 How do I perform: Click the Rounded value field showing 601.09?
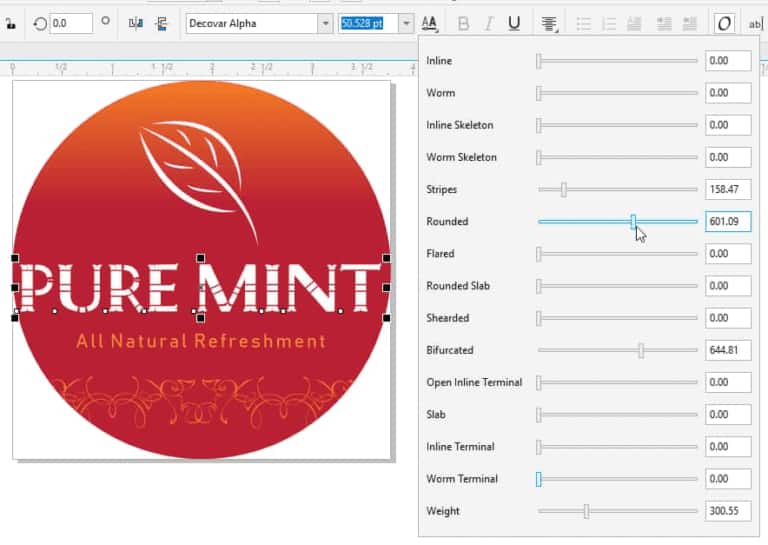[x=727, y=222]
